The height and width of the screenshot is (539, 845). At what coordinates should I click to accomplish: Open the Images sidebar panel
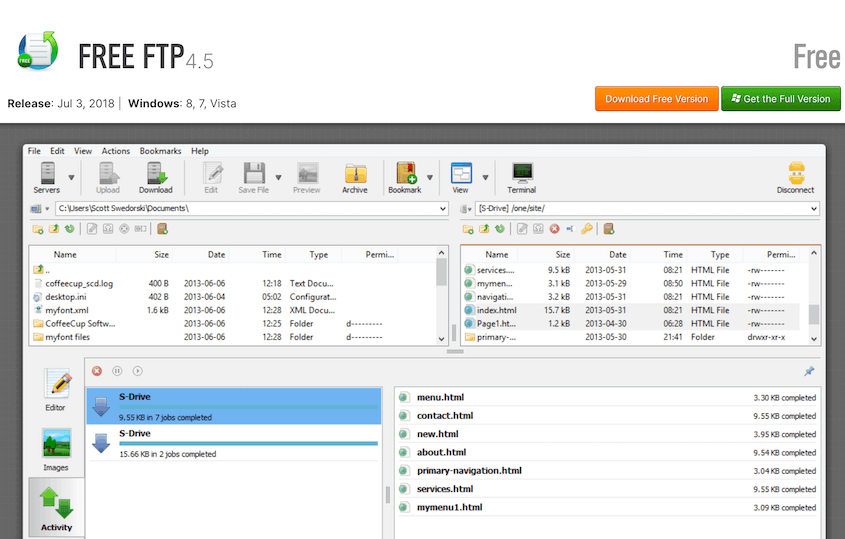click(x=56, y=450)
